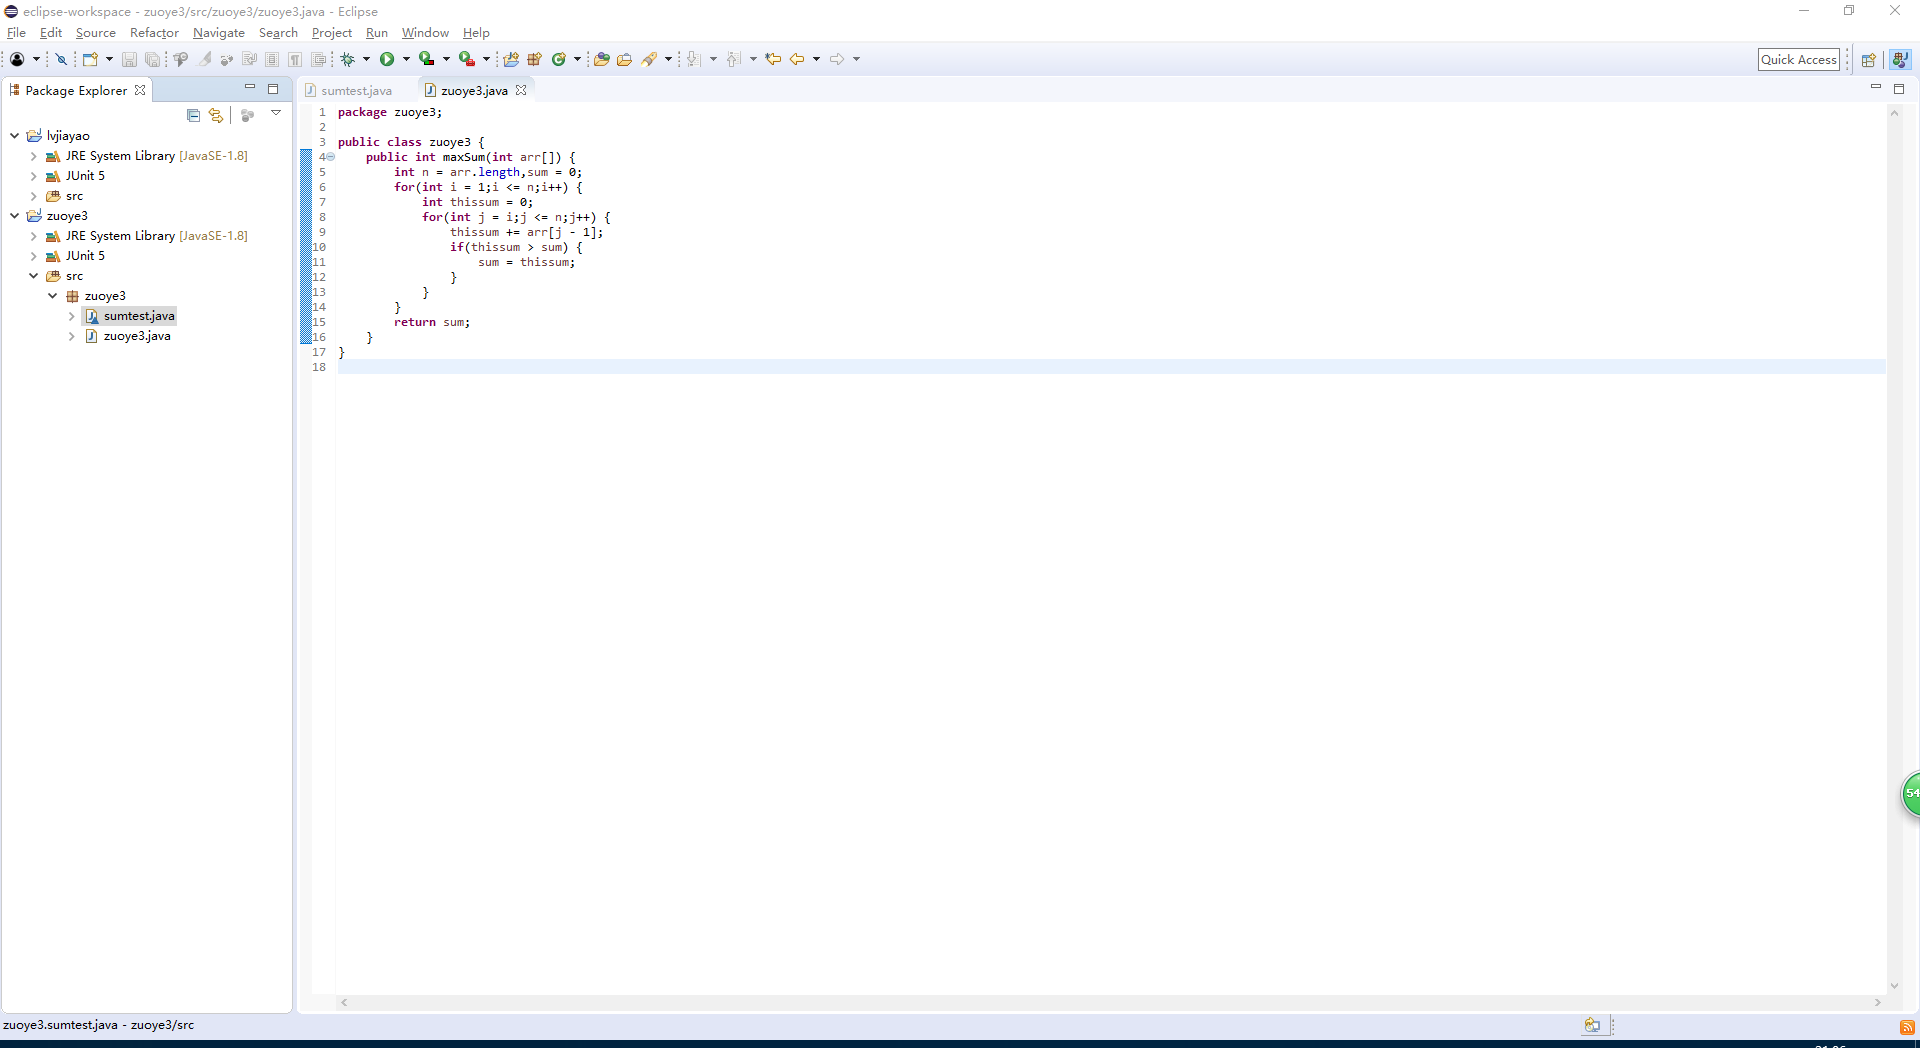The image size is (1920, 1048).
Task: Open the File menu
Action: point(16,33)
